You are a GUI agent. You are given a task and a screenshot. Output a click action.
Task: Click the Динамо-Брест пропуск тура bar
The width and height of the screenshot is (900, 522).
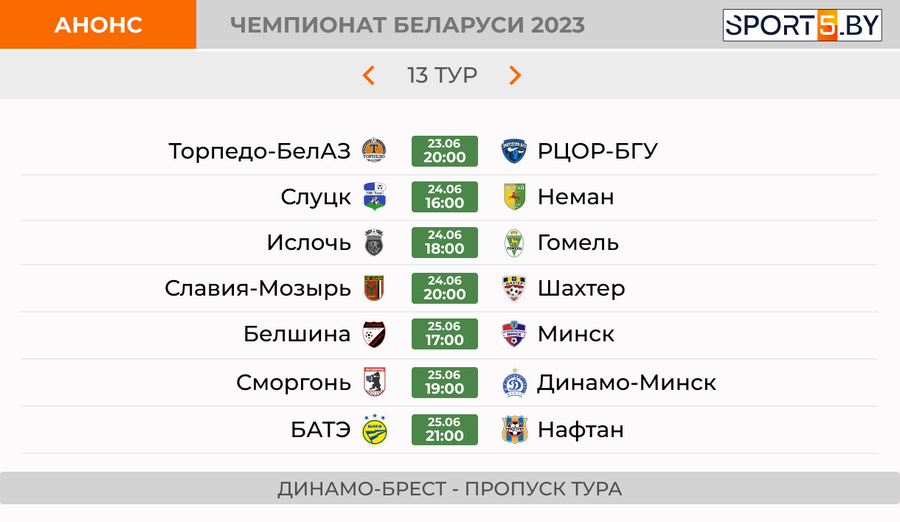[x=450, y=489]
